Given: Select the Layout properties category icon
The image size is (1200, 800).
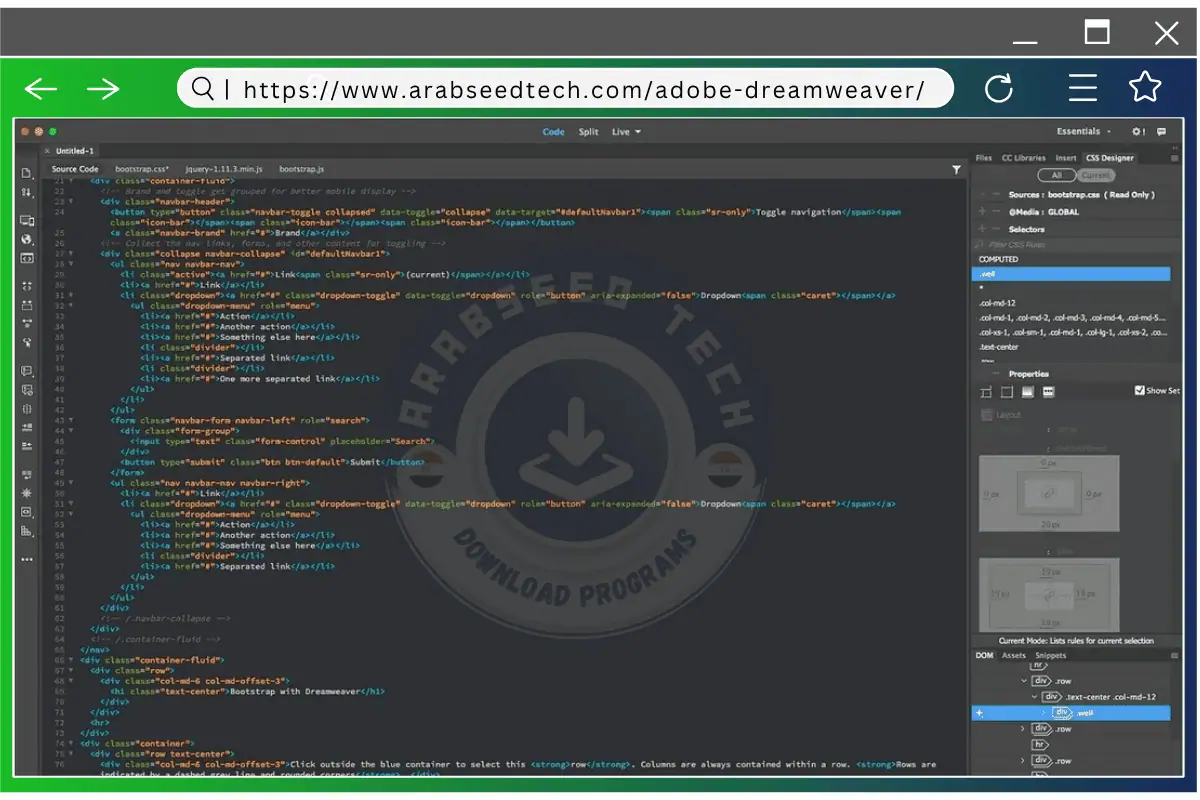Looking at the screenshot, I should pos(986,391).
